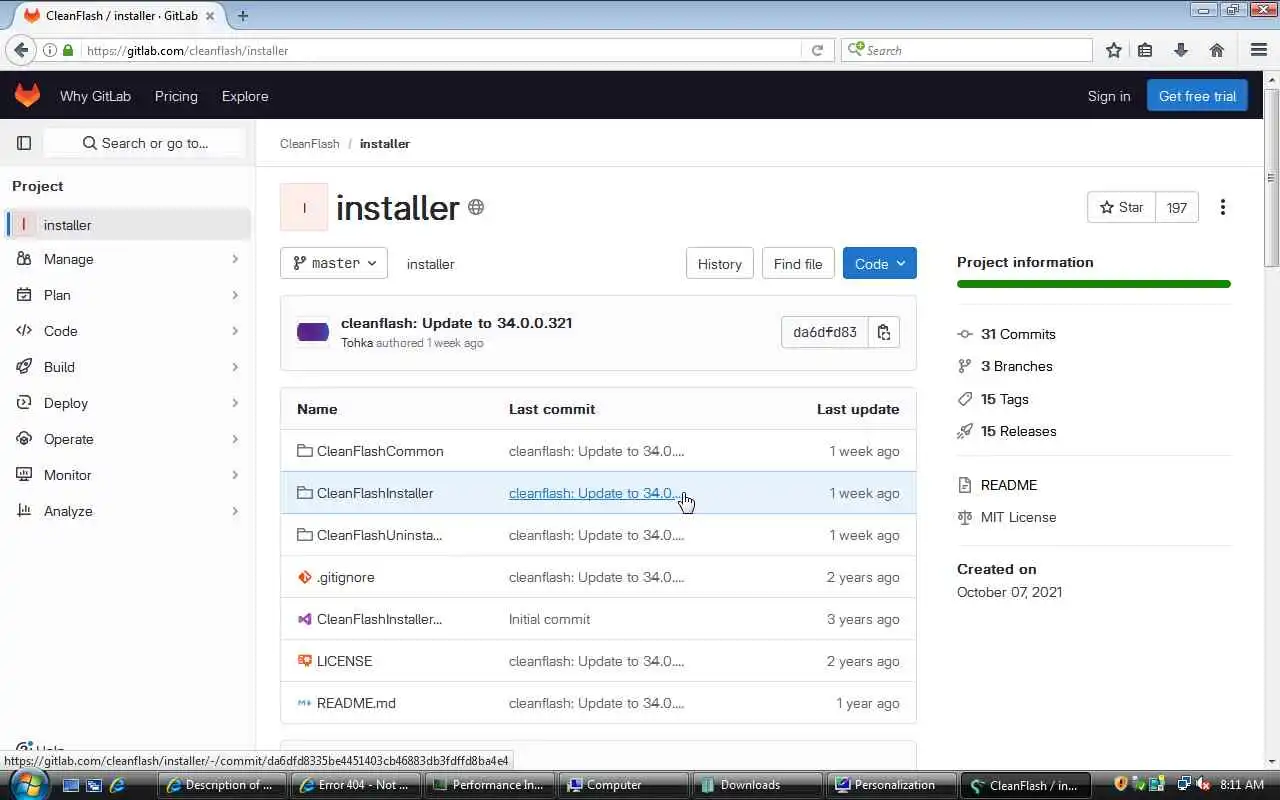Open the Firefox hamburger menu

coord(1259,50)
